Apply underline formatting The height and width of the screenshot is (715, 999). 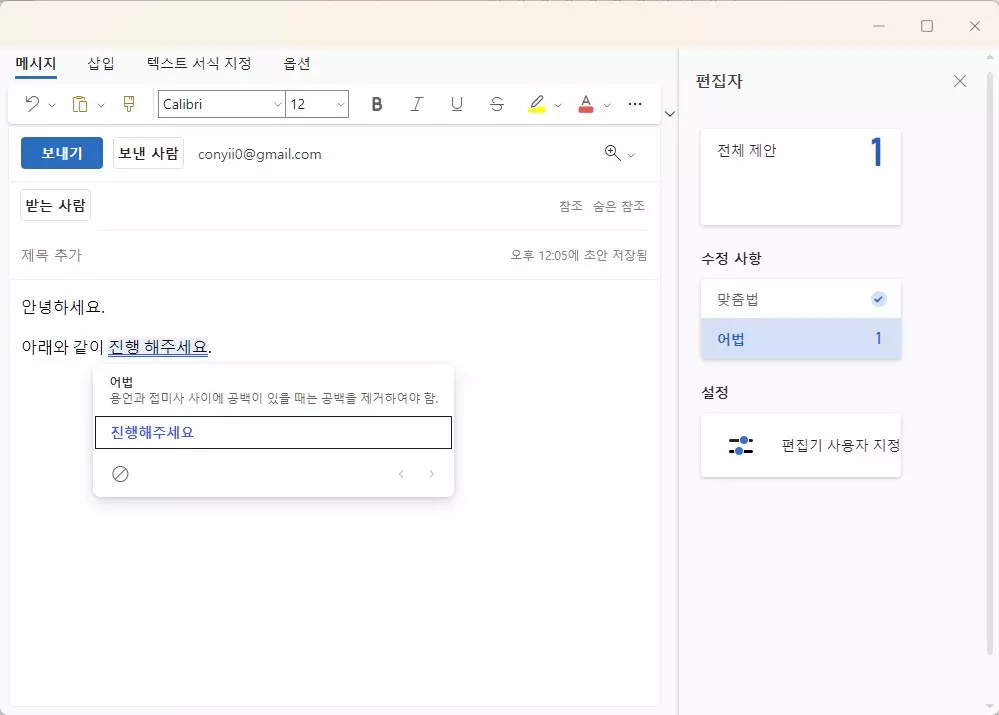tap(457, 103)
